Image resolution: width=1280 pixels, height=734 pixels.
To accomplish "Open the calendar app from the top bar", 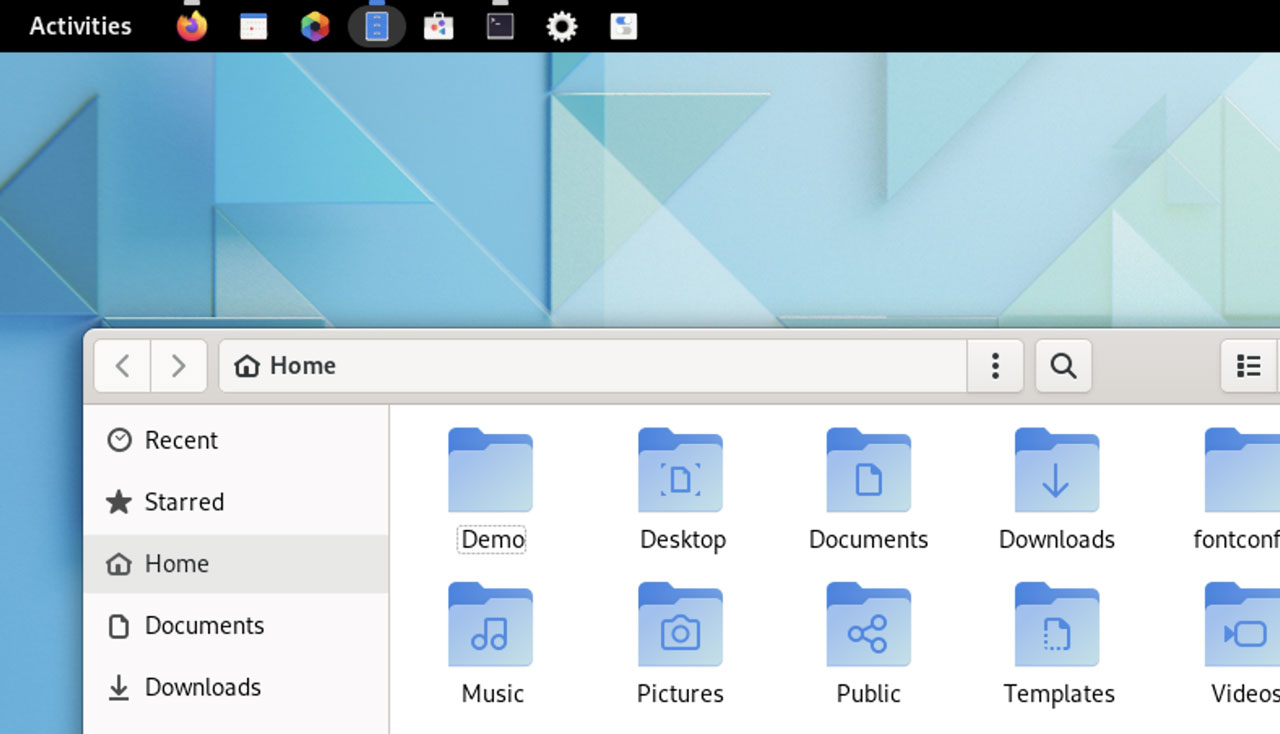I will coord(253,26).
